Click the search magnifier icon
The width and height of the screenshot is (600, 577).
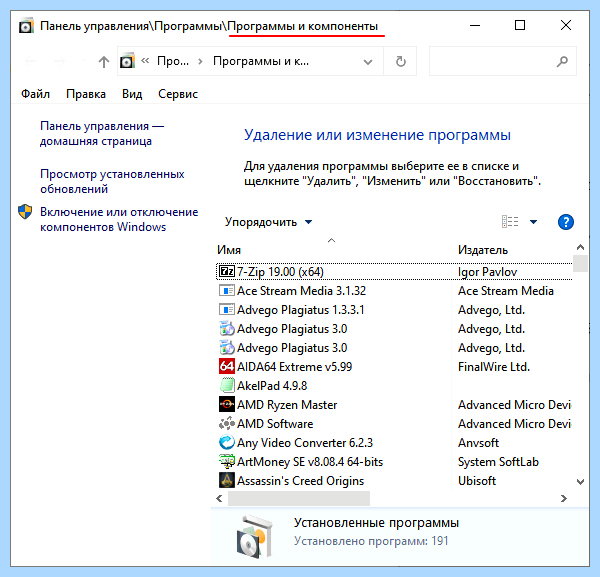[562, 61]
